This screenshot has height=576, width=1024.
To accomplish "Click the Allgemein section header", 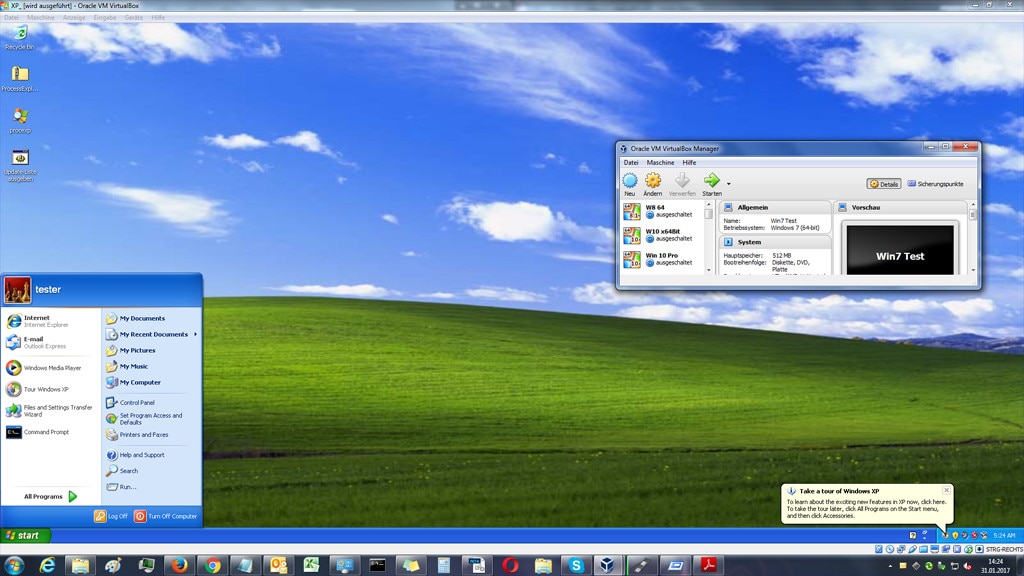I will [x=775, y=208].
